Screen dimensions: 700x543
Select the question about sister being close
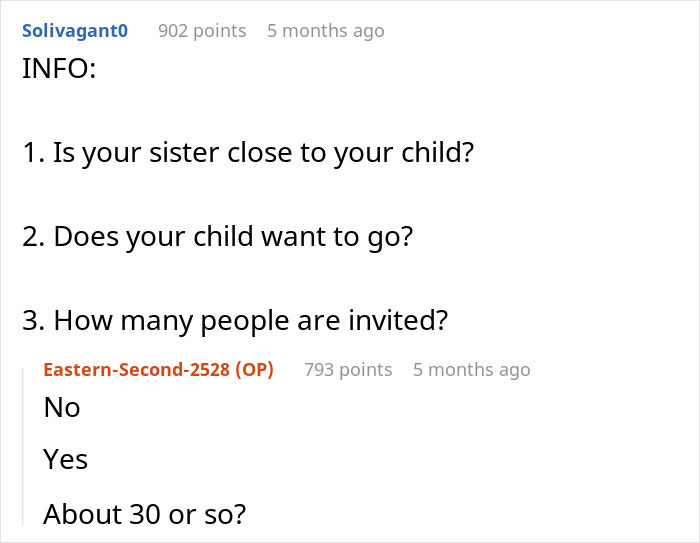(x=247, y=154)
